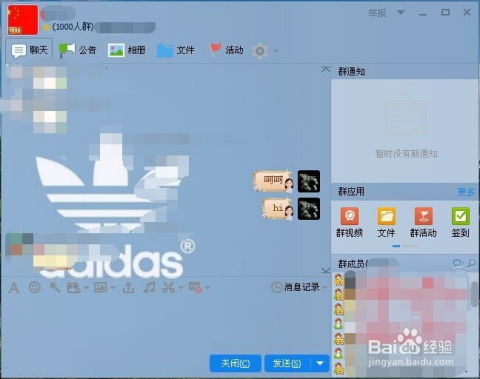Click the dark avatar beside 呵呵 message
The width and height of the screenshot is (480, 379).
click(309, 181)
